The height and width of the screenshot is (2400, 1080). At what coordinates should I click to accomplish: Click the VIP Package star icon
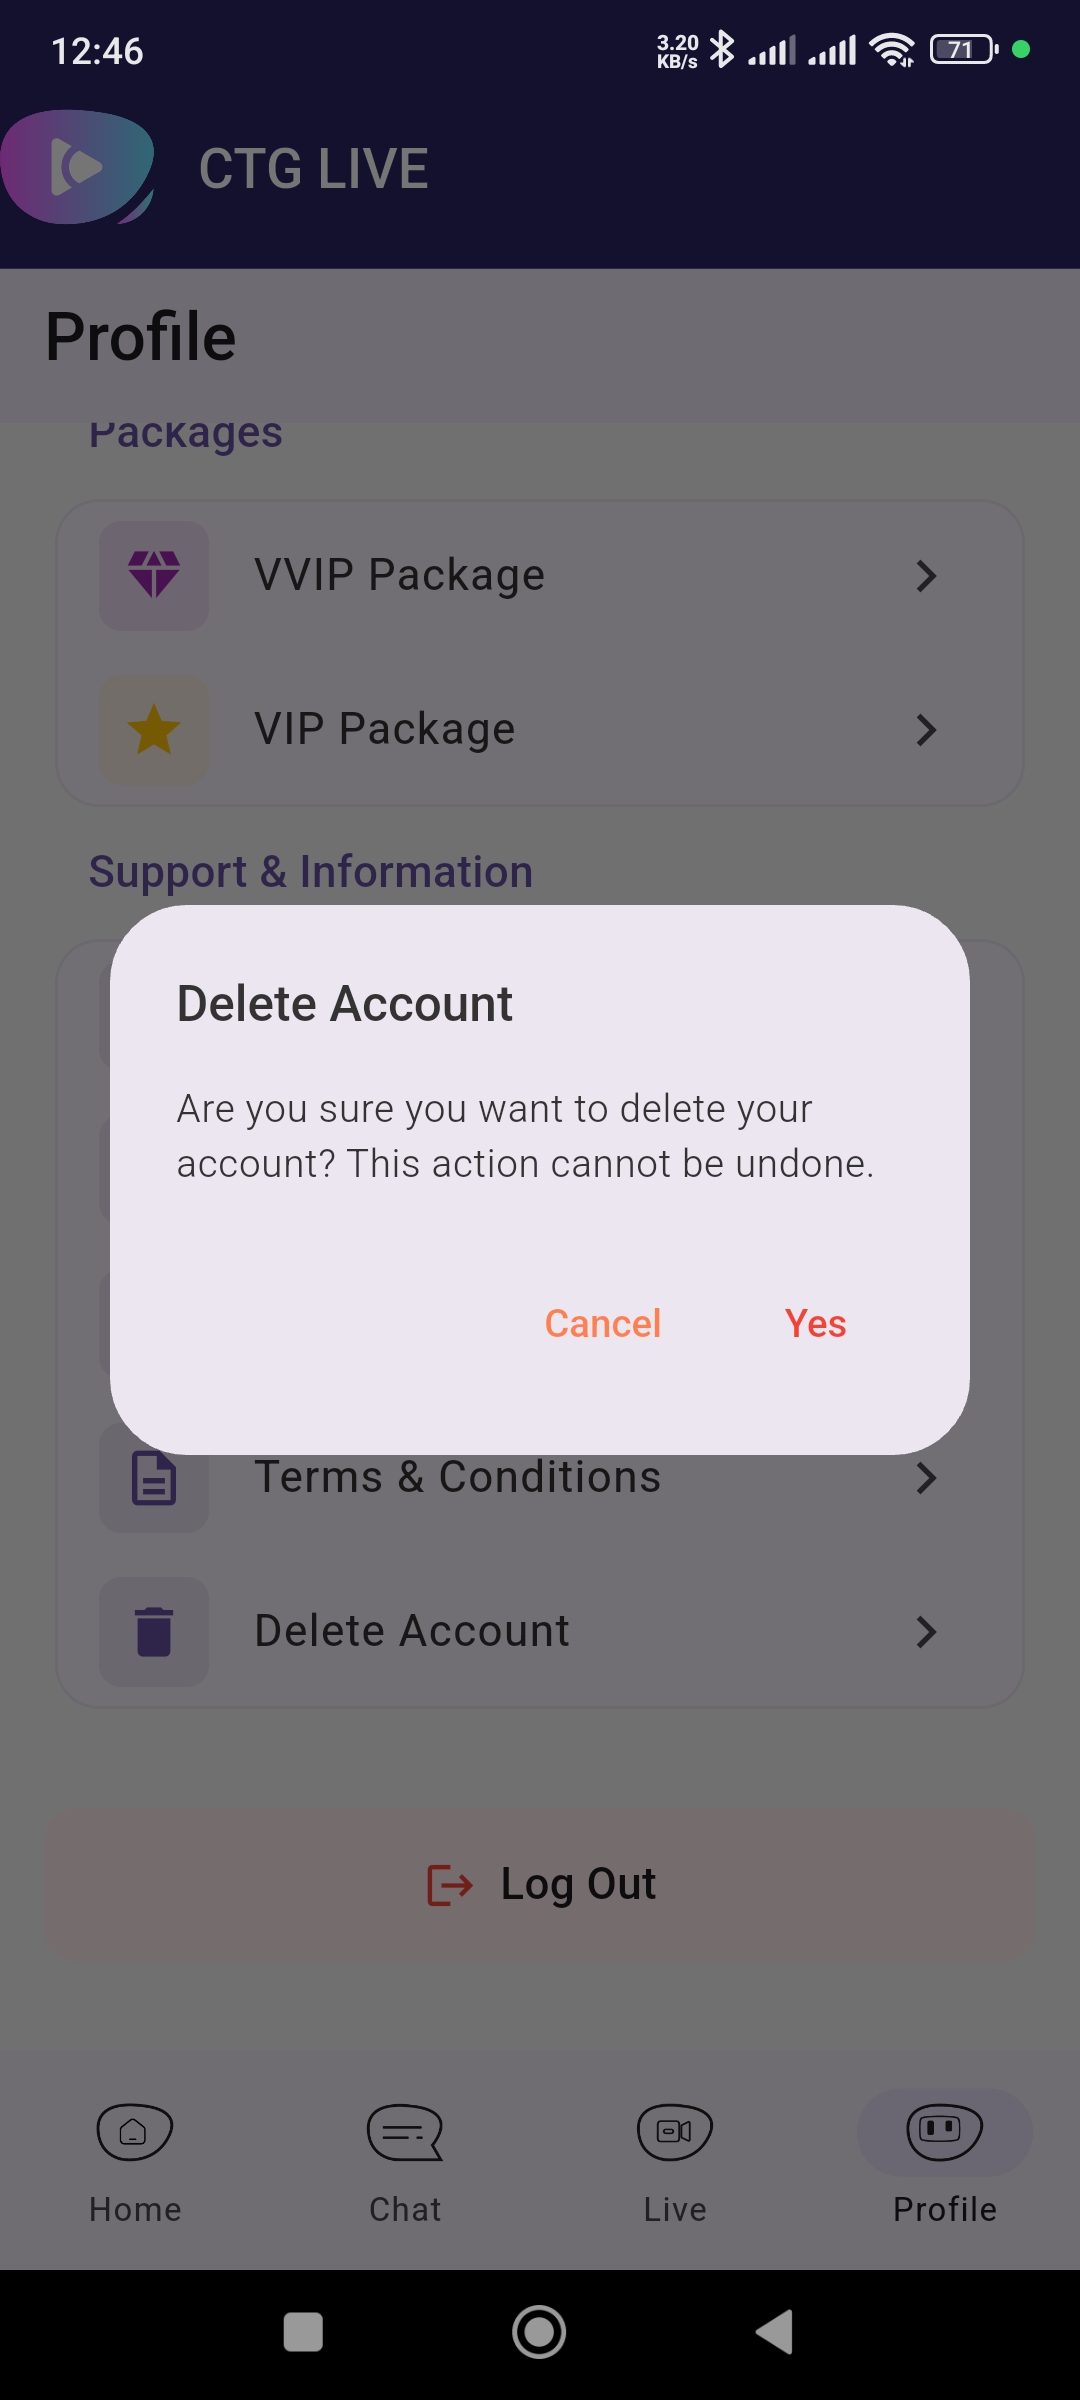pyautogui.click(x=154, y=729)
